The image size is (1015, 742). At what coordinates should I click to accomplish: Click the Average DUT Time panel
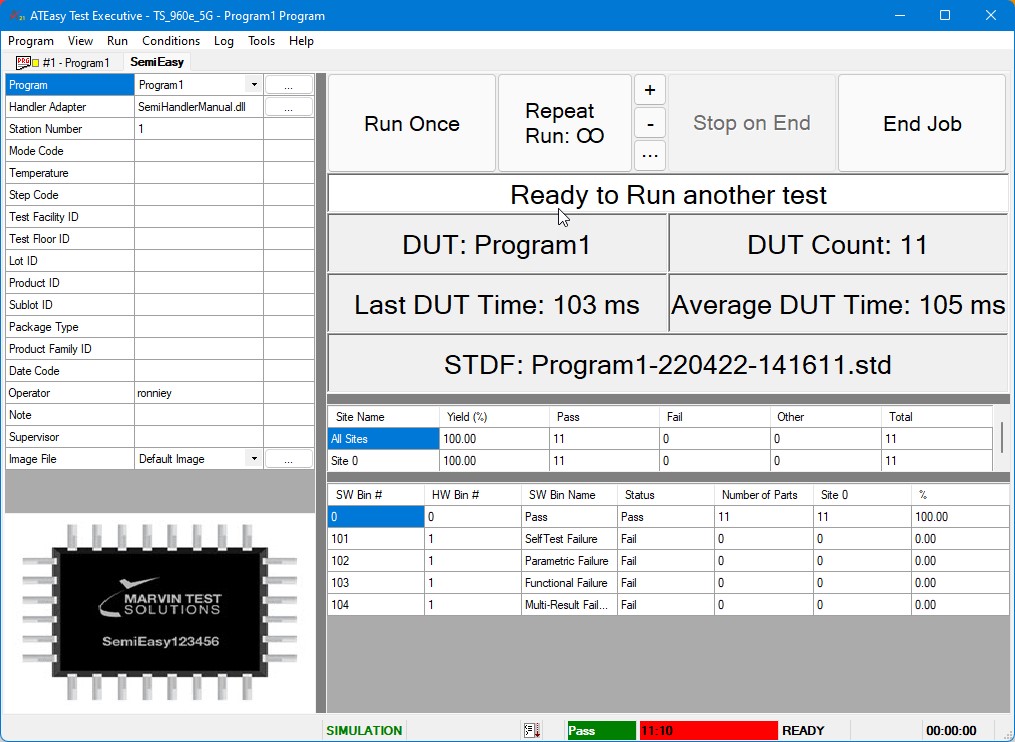(x=838, y=304)
